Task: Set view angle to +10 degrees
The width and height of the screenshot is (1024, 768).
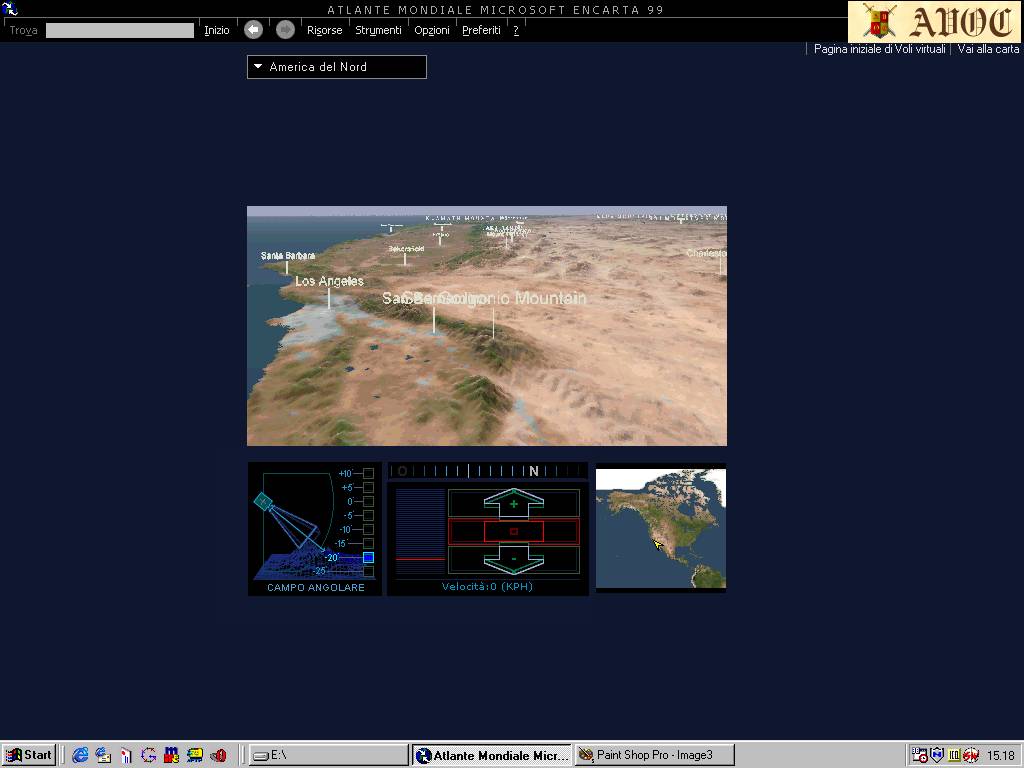Action: [368, 473]
